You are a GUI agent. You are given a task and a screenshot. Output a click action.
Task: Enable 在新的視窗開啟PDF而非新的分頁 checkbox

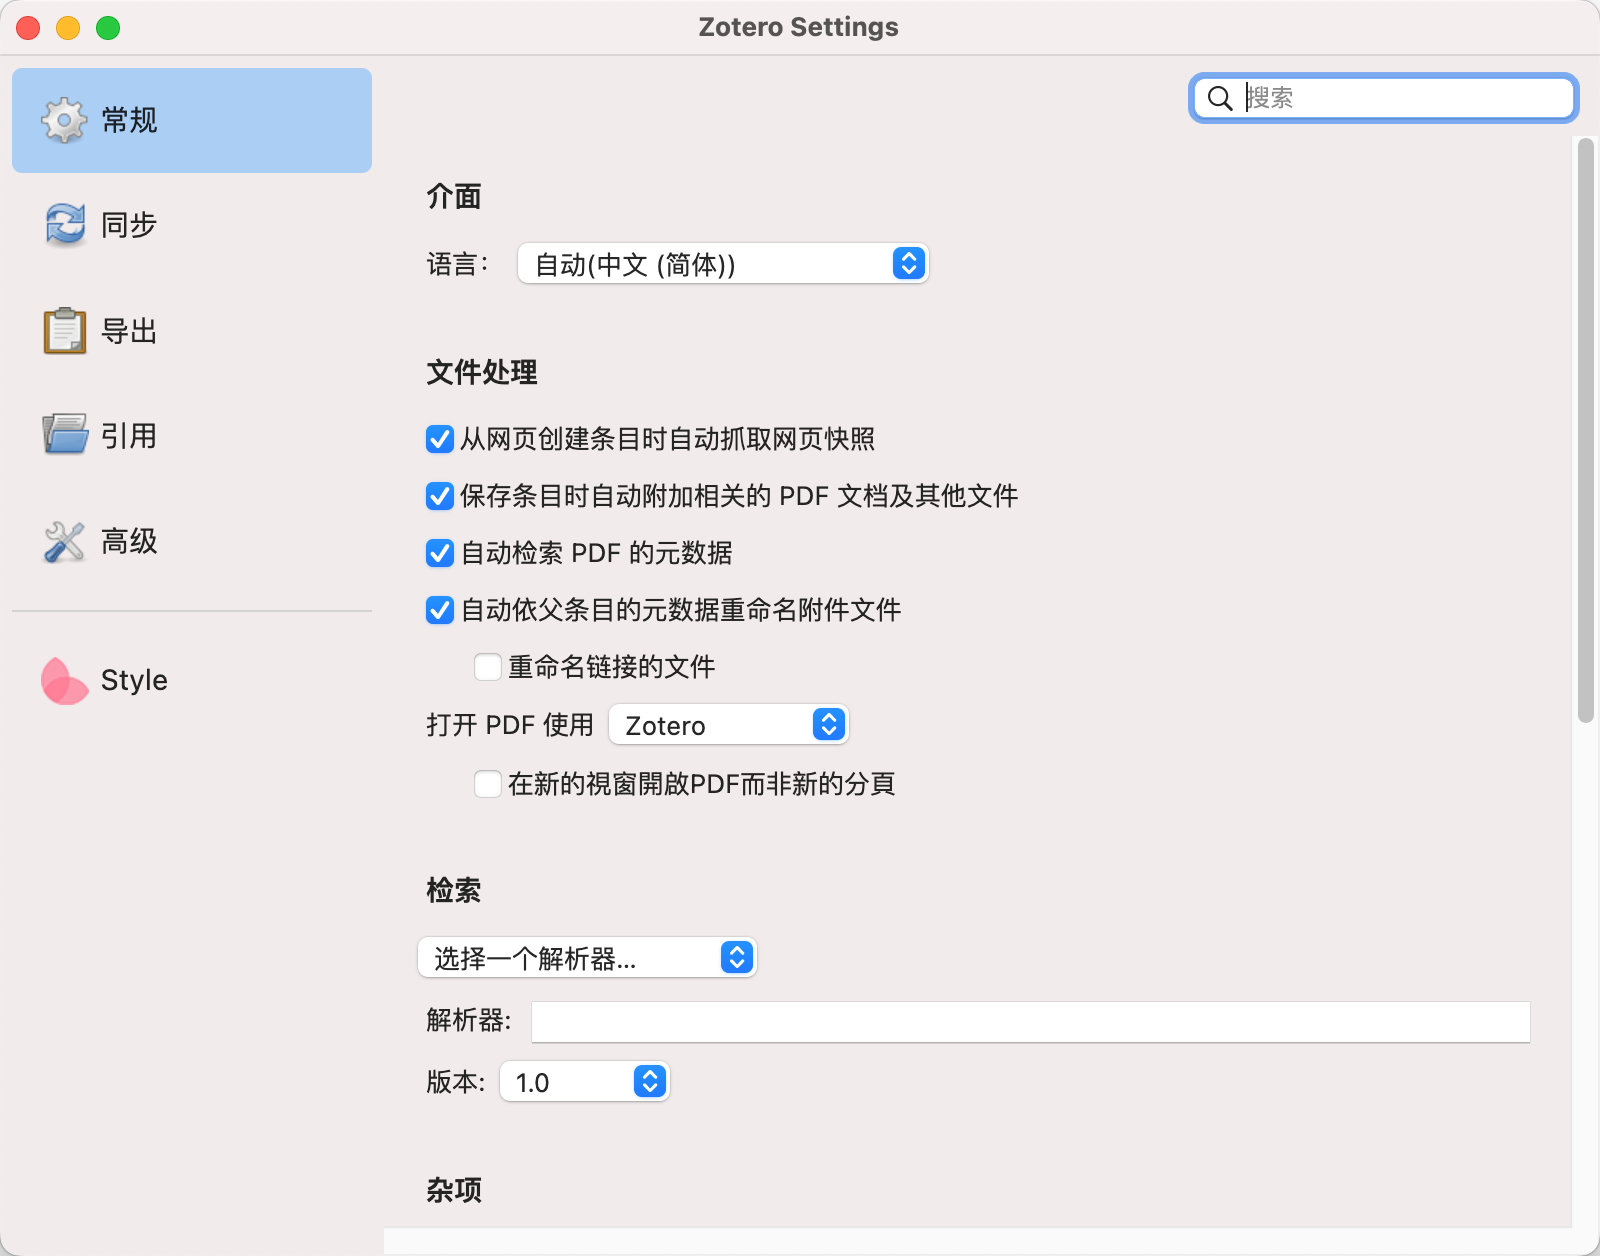488,784
